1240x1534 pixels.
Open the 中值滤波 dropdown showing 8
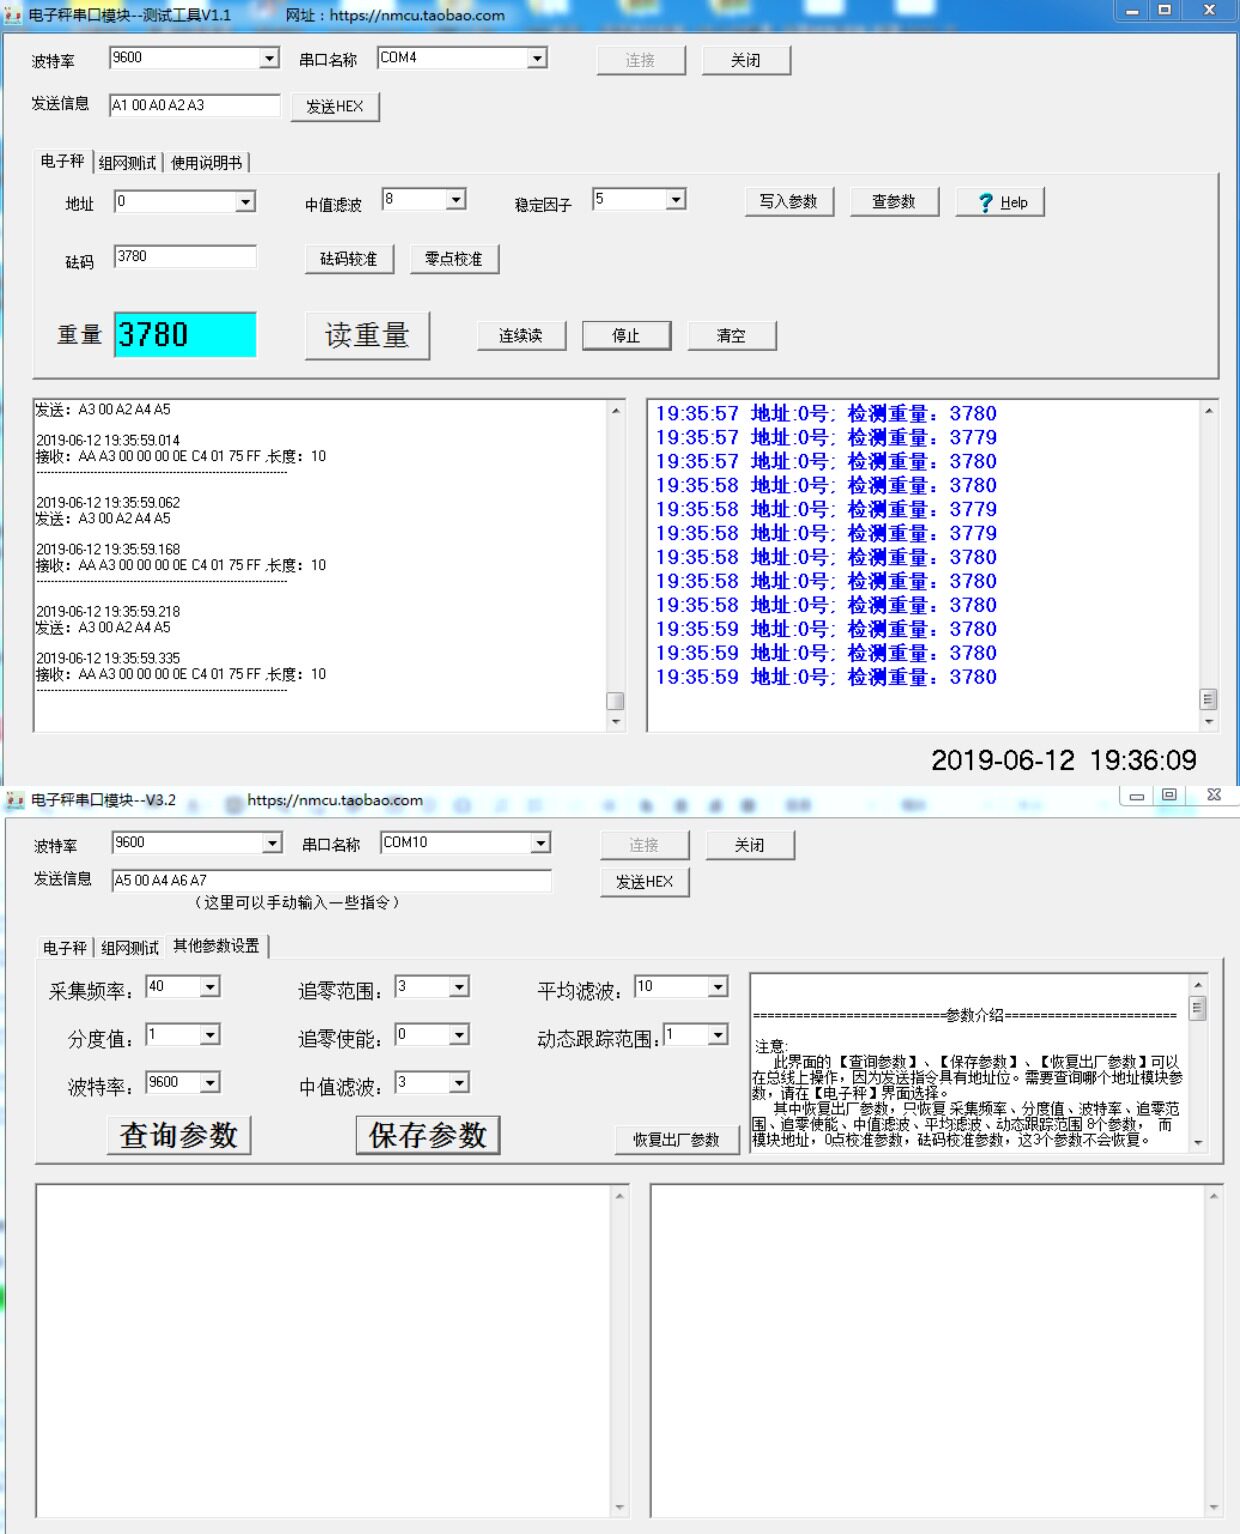pyautogui.click(x=456, y=200)
